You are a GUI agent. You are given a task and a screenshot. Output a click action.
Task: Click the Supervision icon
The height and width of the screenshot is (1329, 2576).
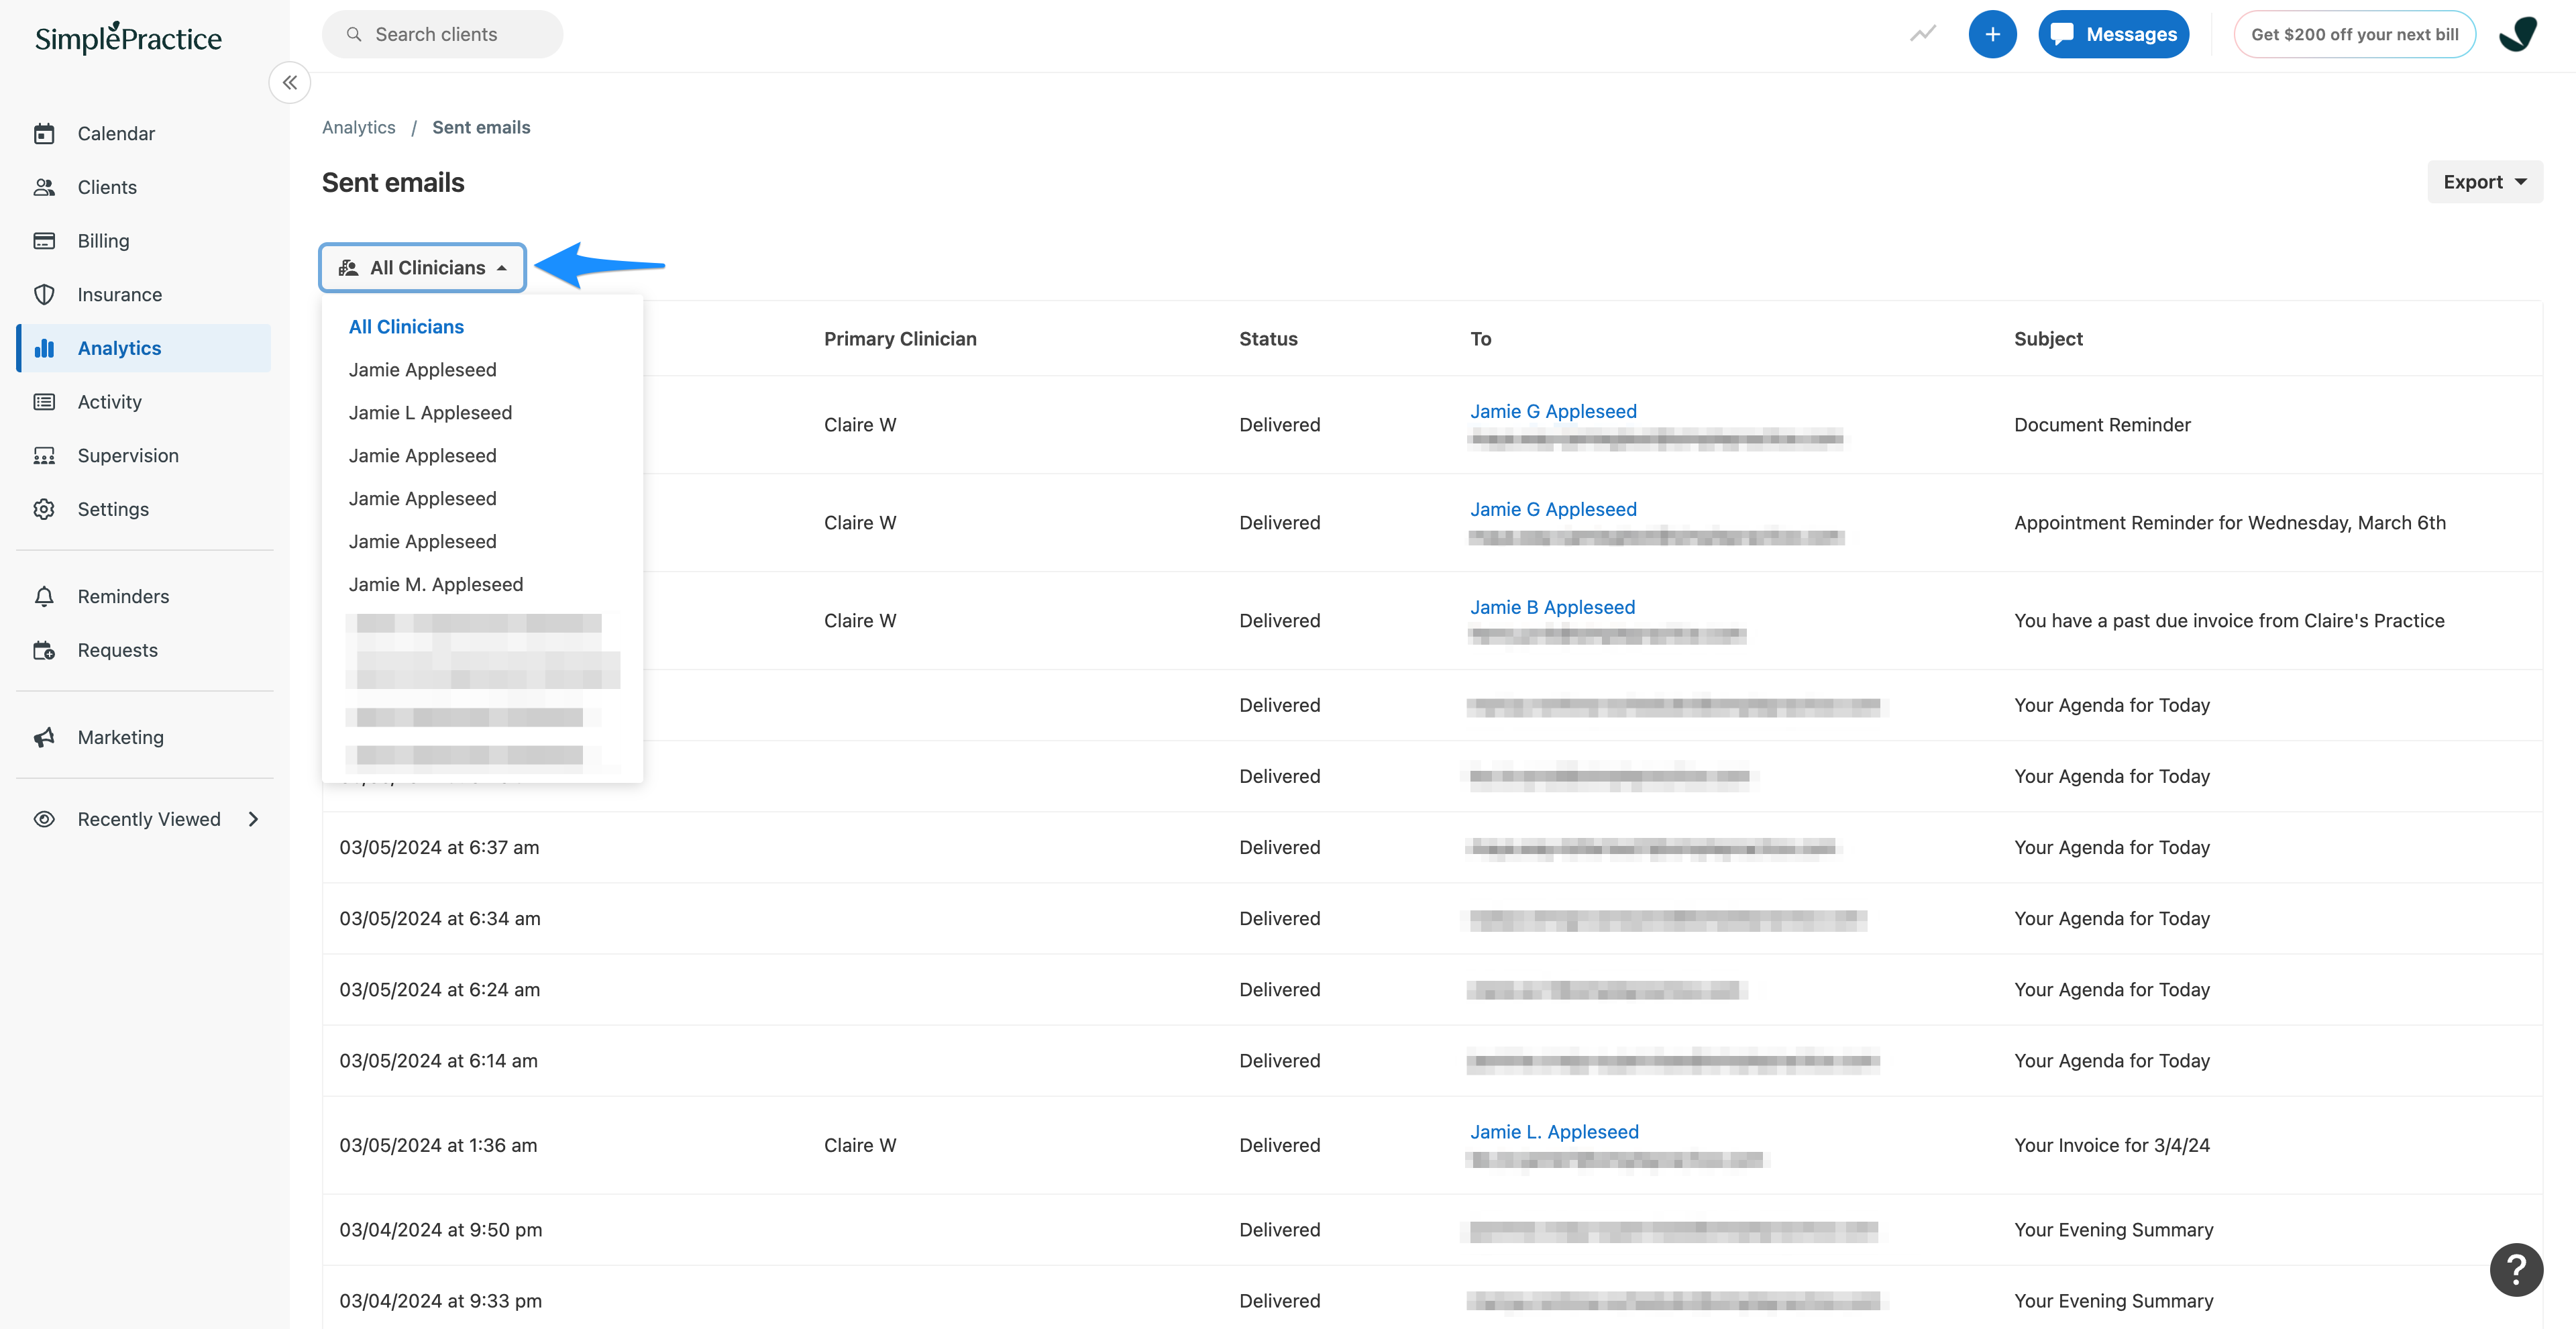point(44,456)
